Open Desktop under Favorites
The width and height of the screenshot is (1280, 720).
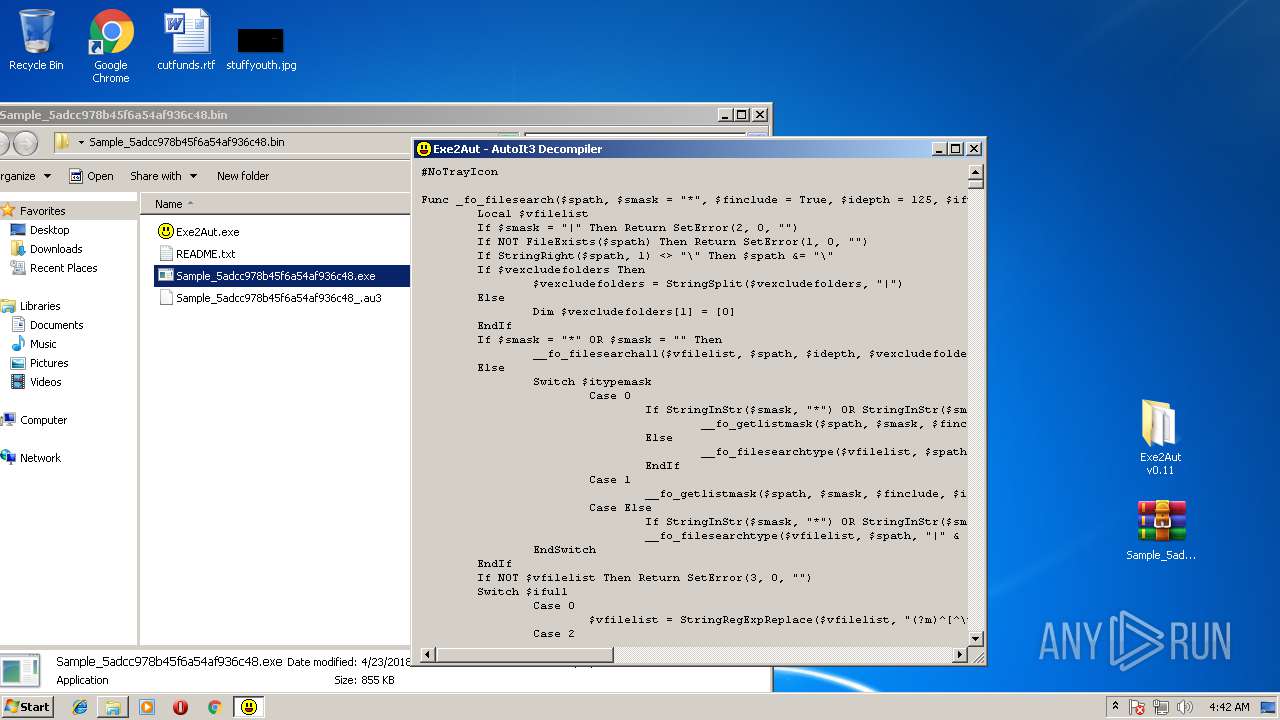coord(49,230)
